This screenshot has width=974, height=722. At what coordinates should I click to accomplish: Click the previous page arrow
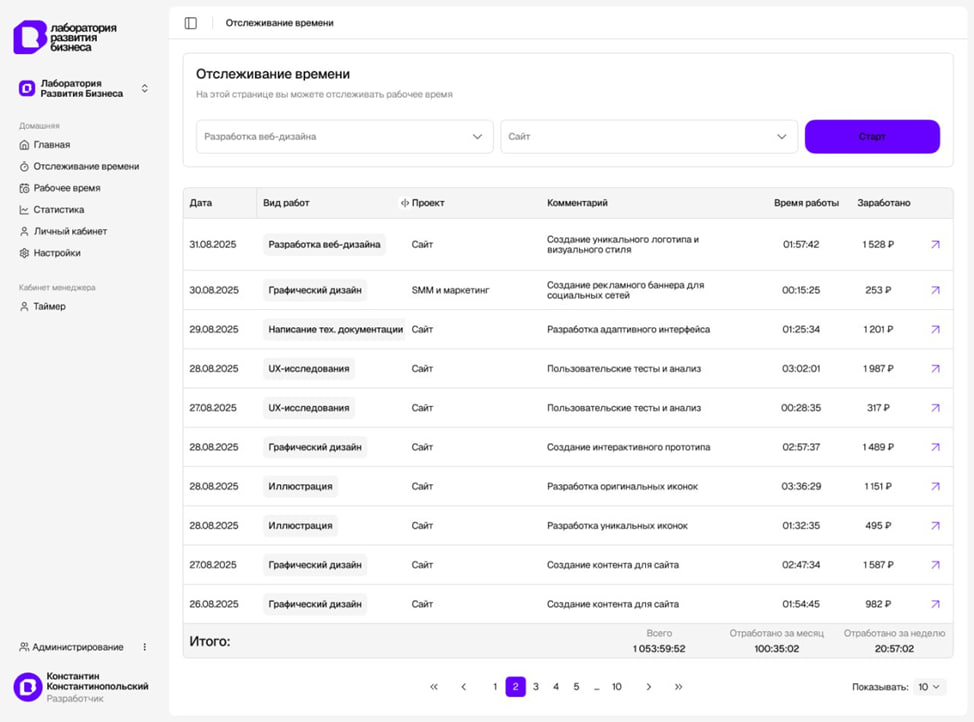(464, 687)
